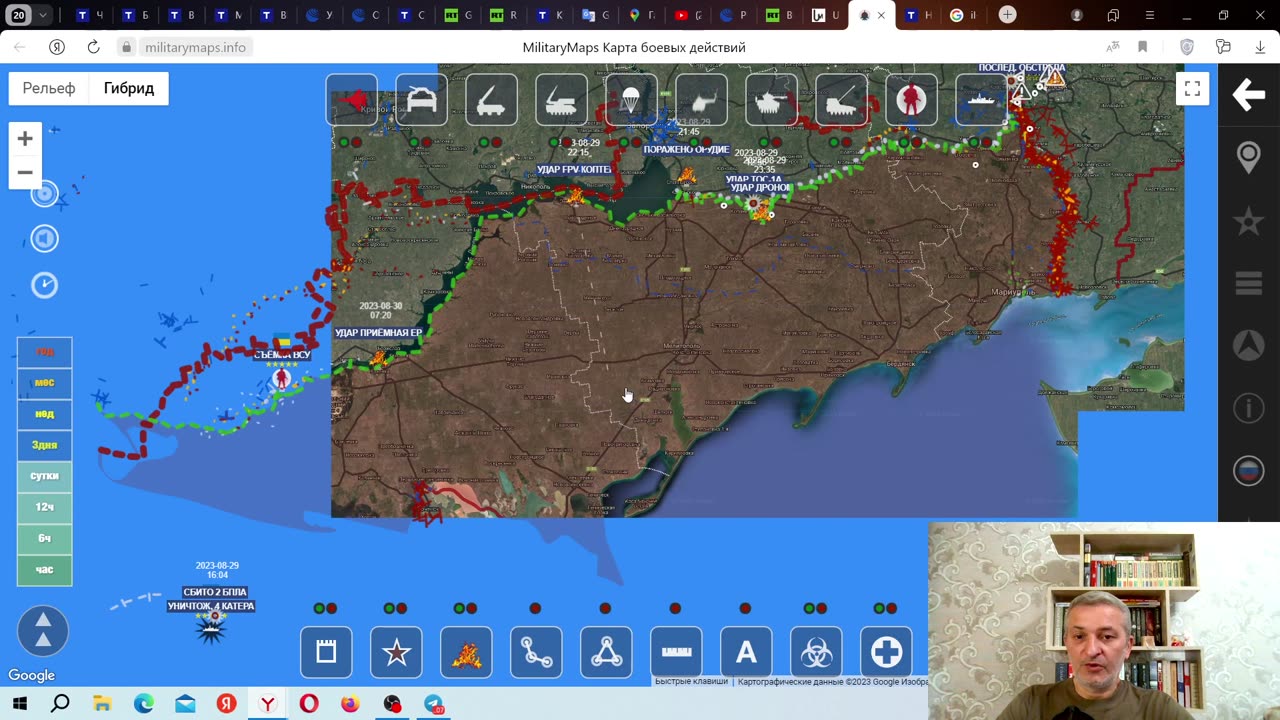Screen dimensions: 1280x720
Task: Select the rocket launcher truck icon
Action: [x=492, y=100]
